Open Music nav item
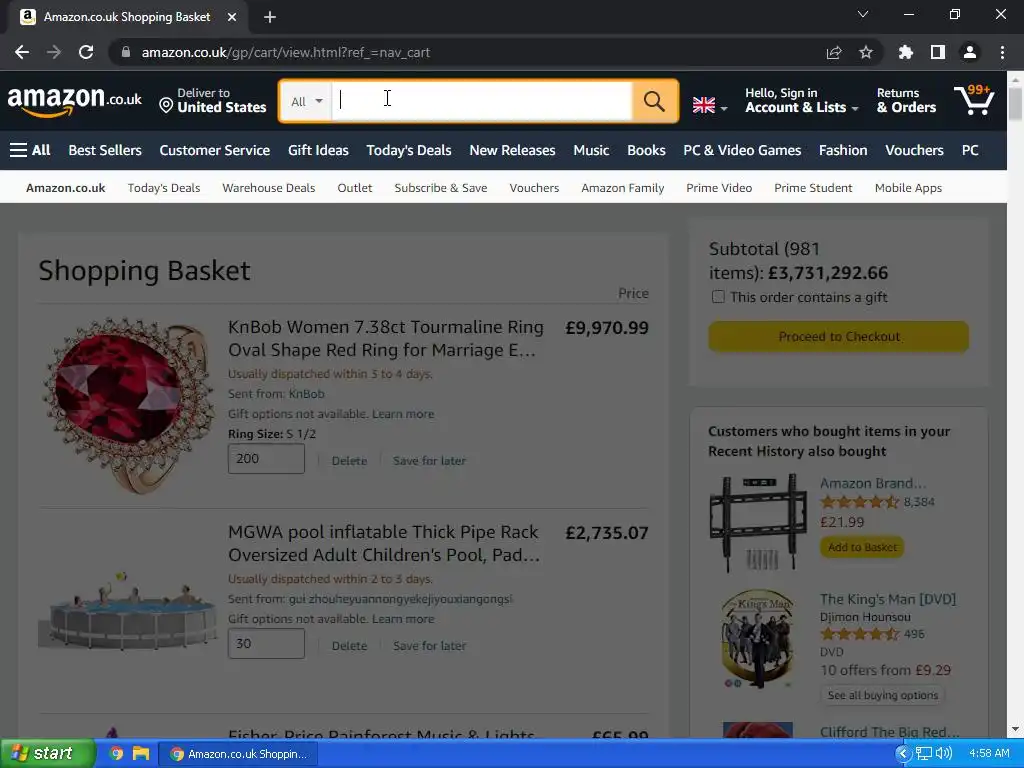 (x=591, y=150)
